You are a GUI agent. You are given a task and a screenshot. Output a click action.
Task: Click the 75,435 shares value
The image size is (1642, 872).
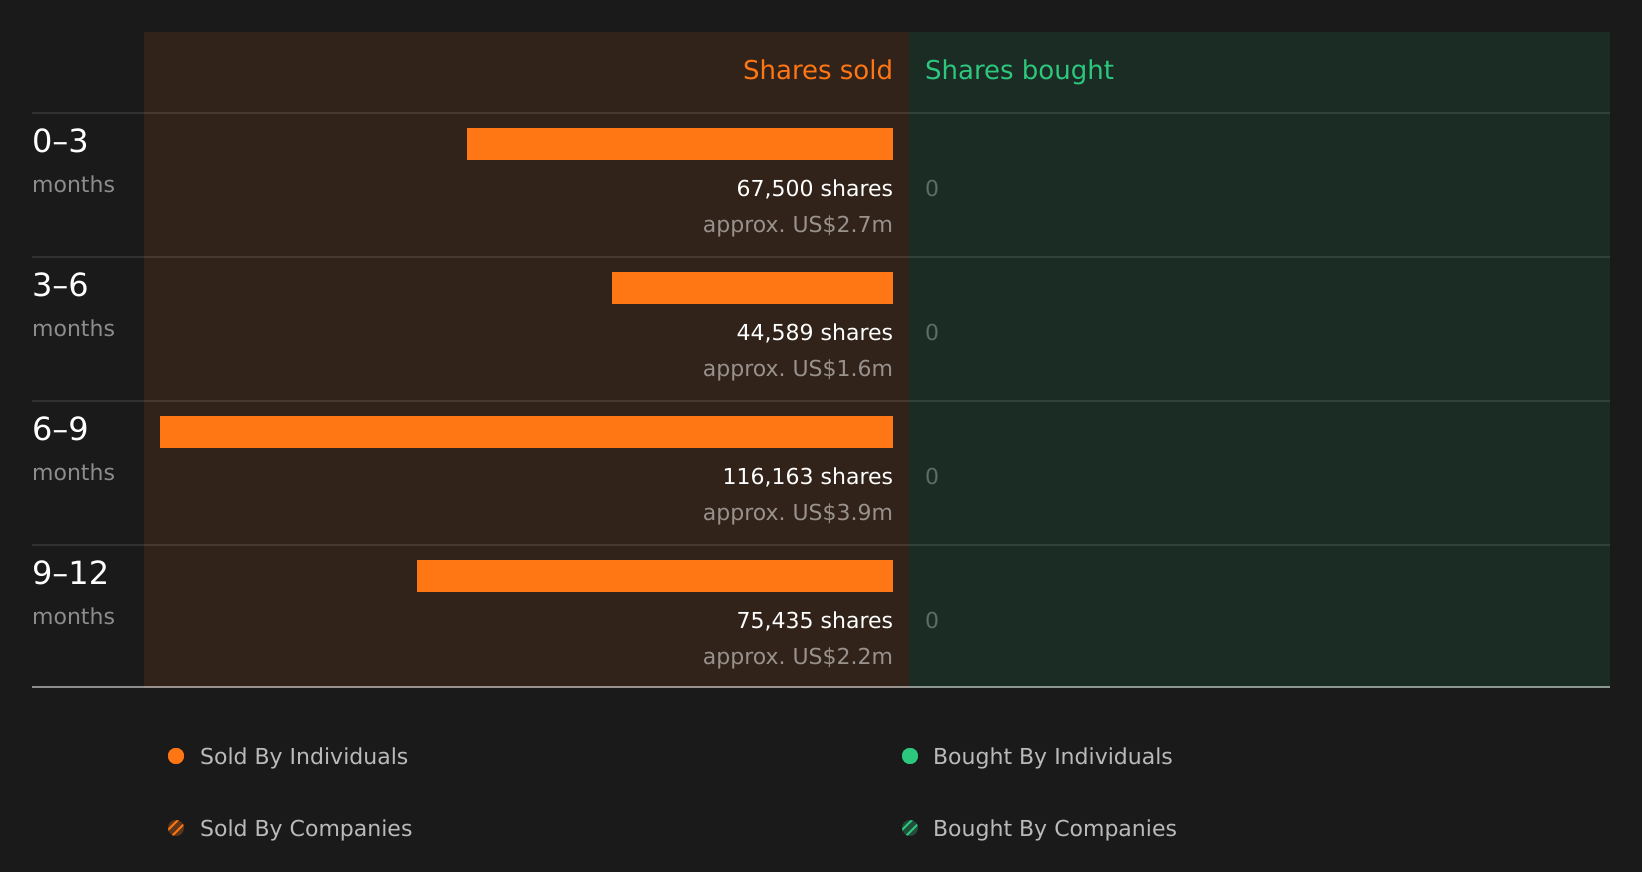tap(815, 621)
